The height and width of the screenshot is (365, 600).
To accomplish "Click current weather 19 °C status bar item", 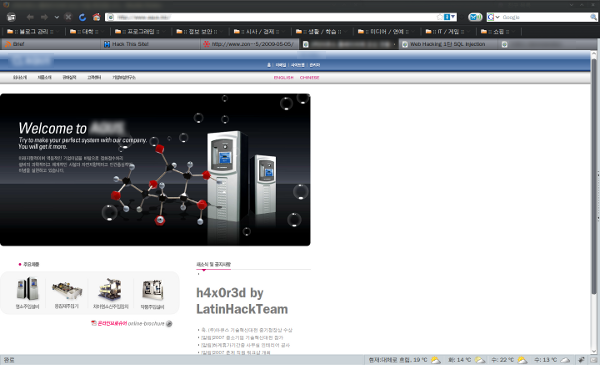I will tap(404, 360).
